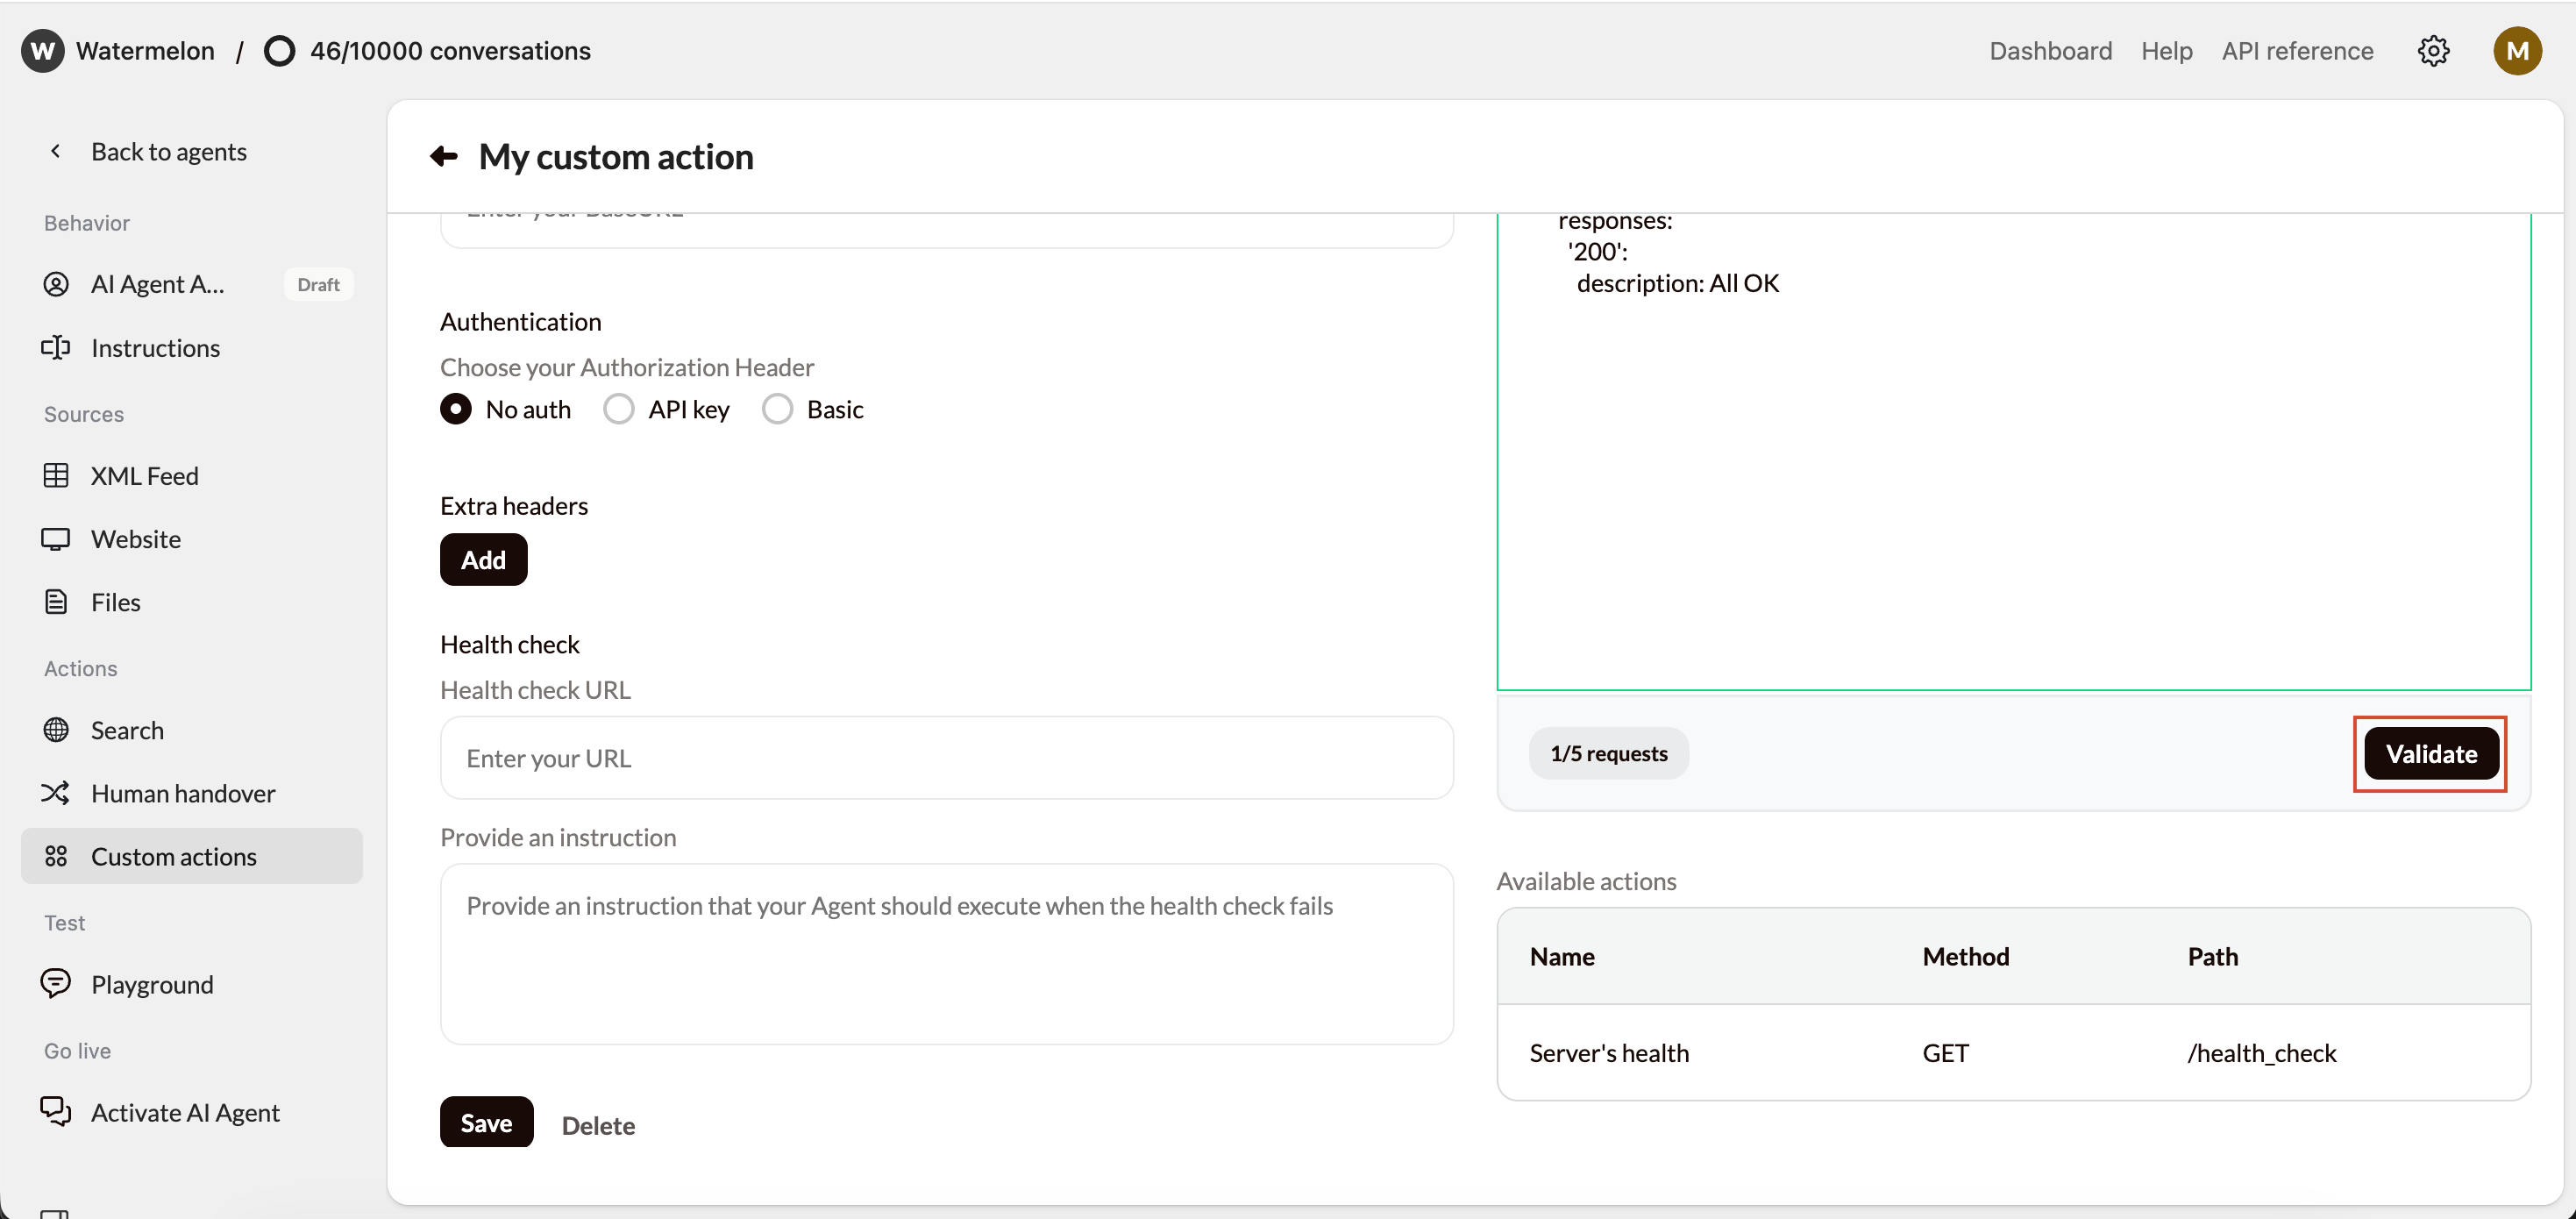Click the chevron next to Back to agents
This screenshot has height=1219, width=2576.
56,151
